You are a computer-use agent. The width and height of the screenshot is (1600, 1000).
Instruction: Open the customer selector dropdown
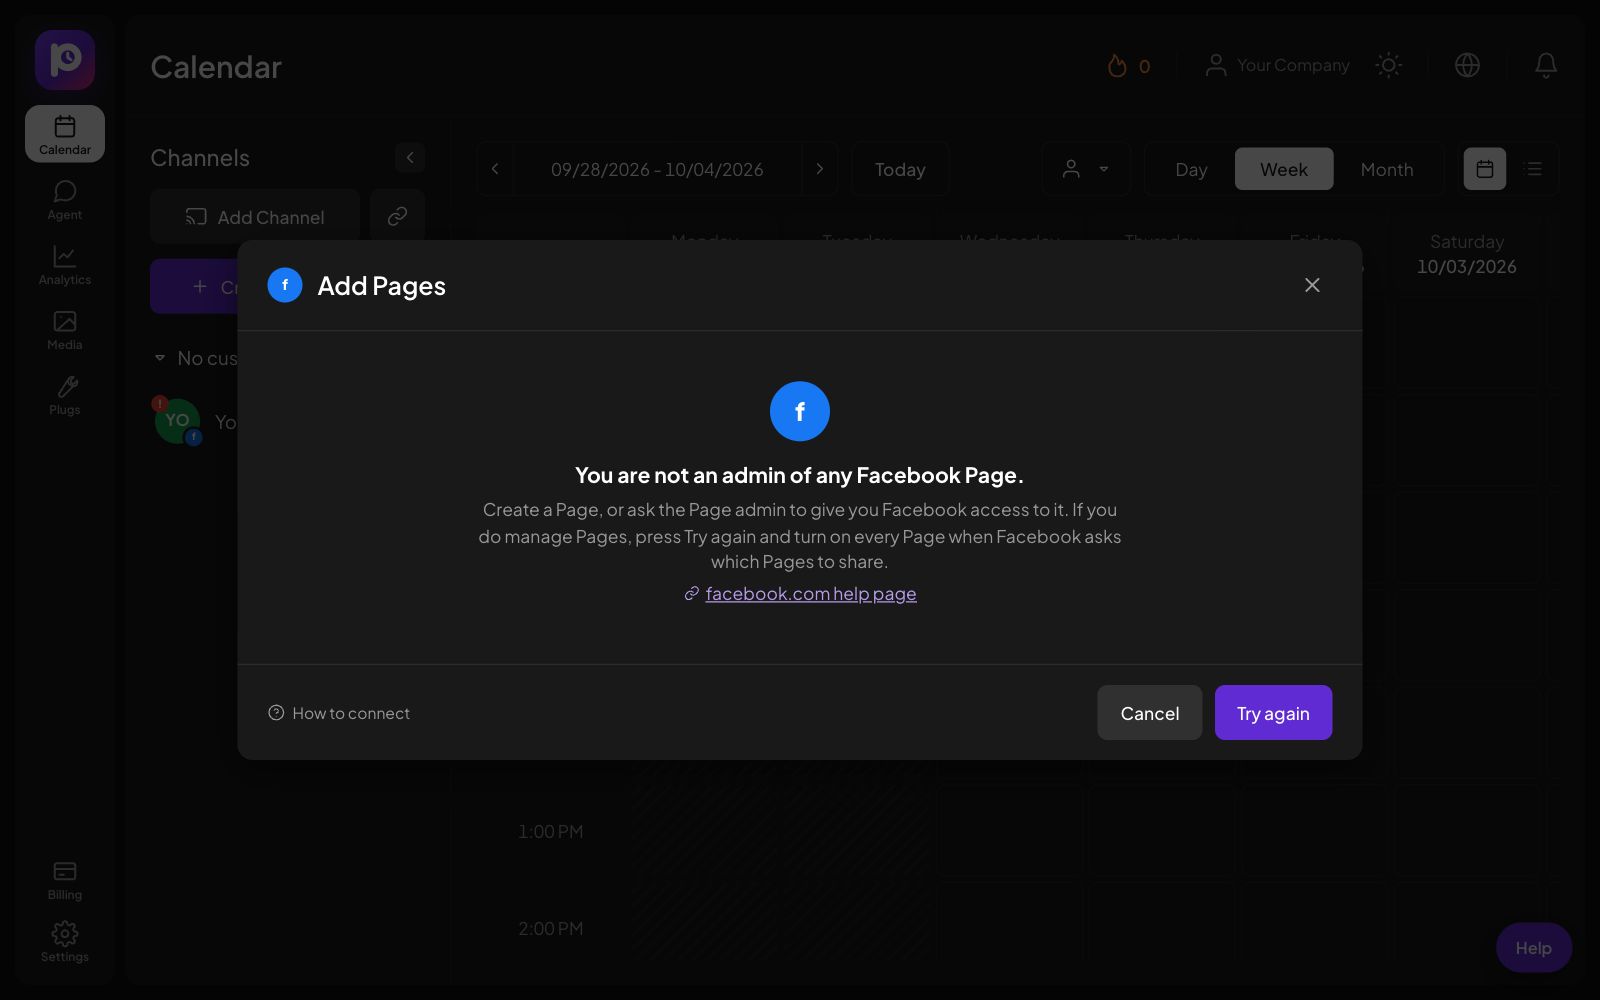pos(1086,169)
